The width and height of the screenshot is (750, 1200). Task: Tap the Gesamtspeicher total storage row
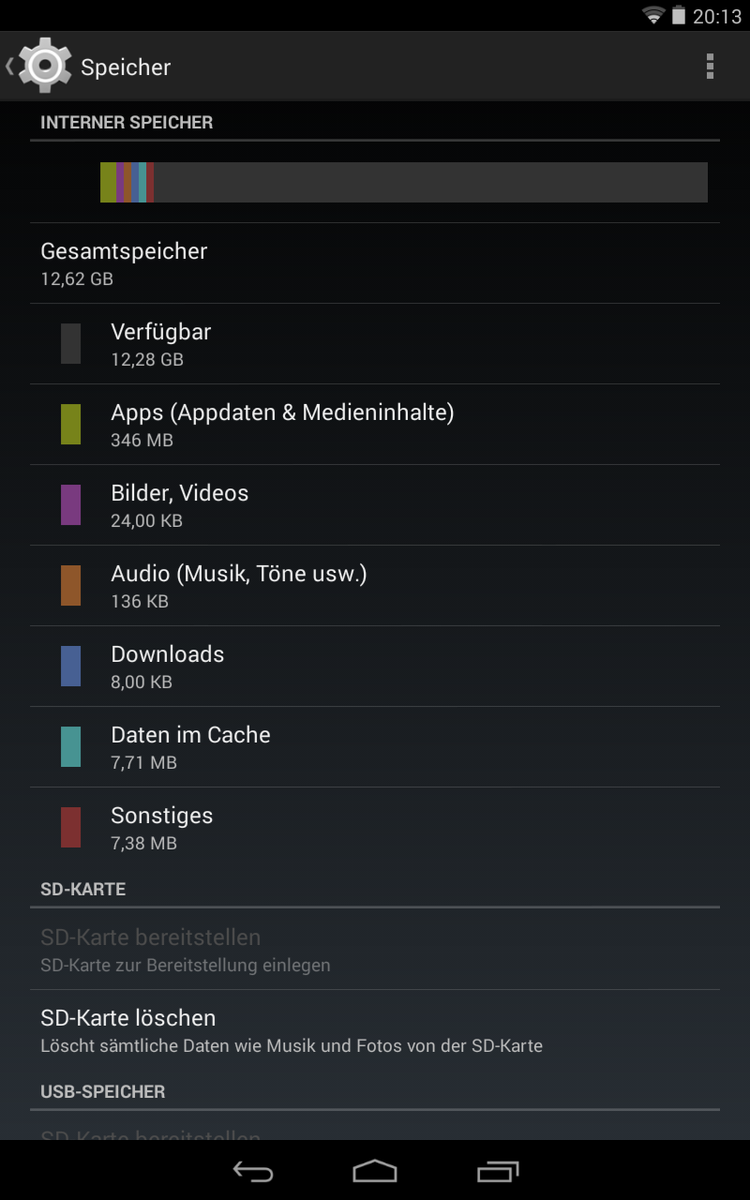click(x=124, y=263)
